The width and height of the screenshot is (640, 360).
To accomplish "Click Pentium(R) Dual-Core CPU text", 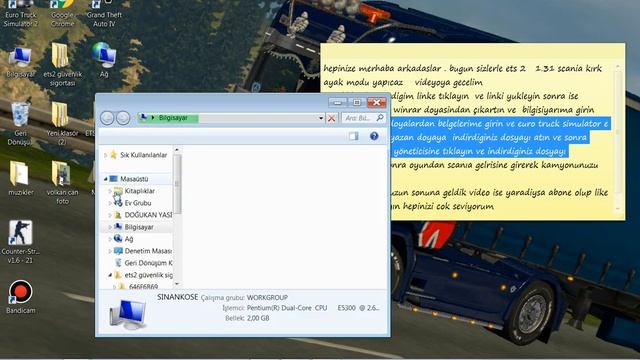I will [287, 308].
